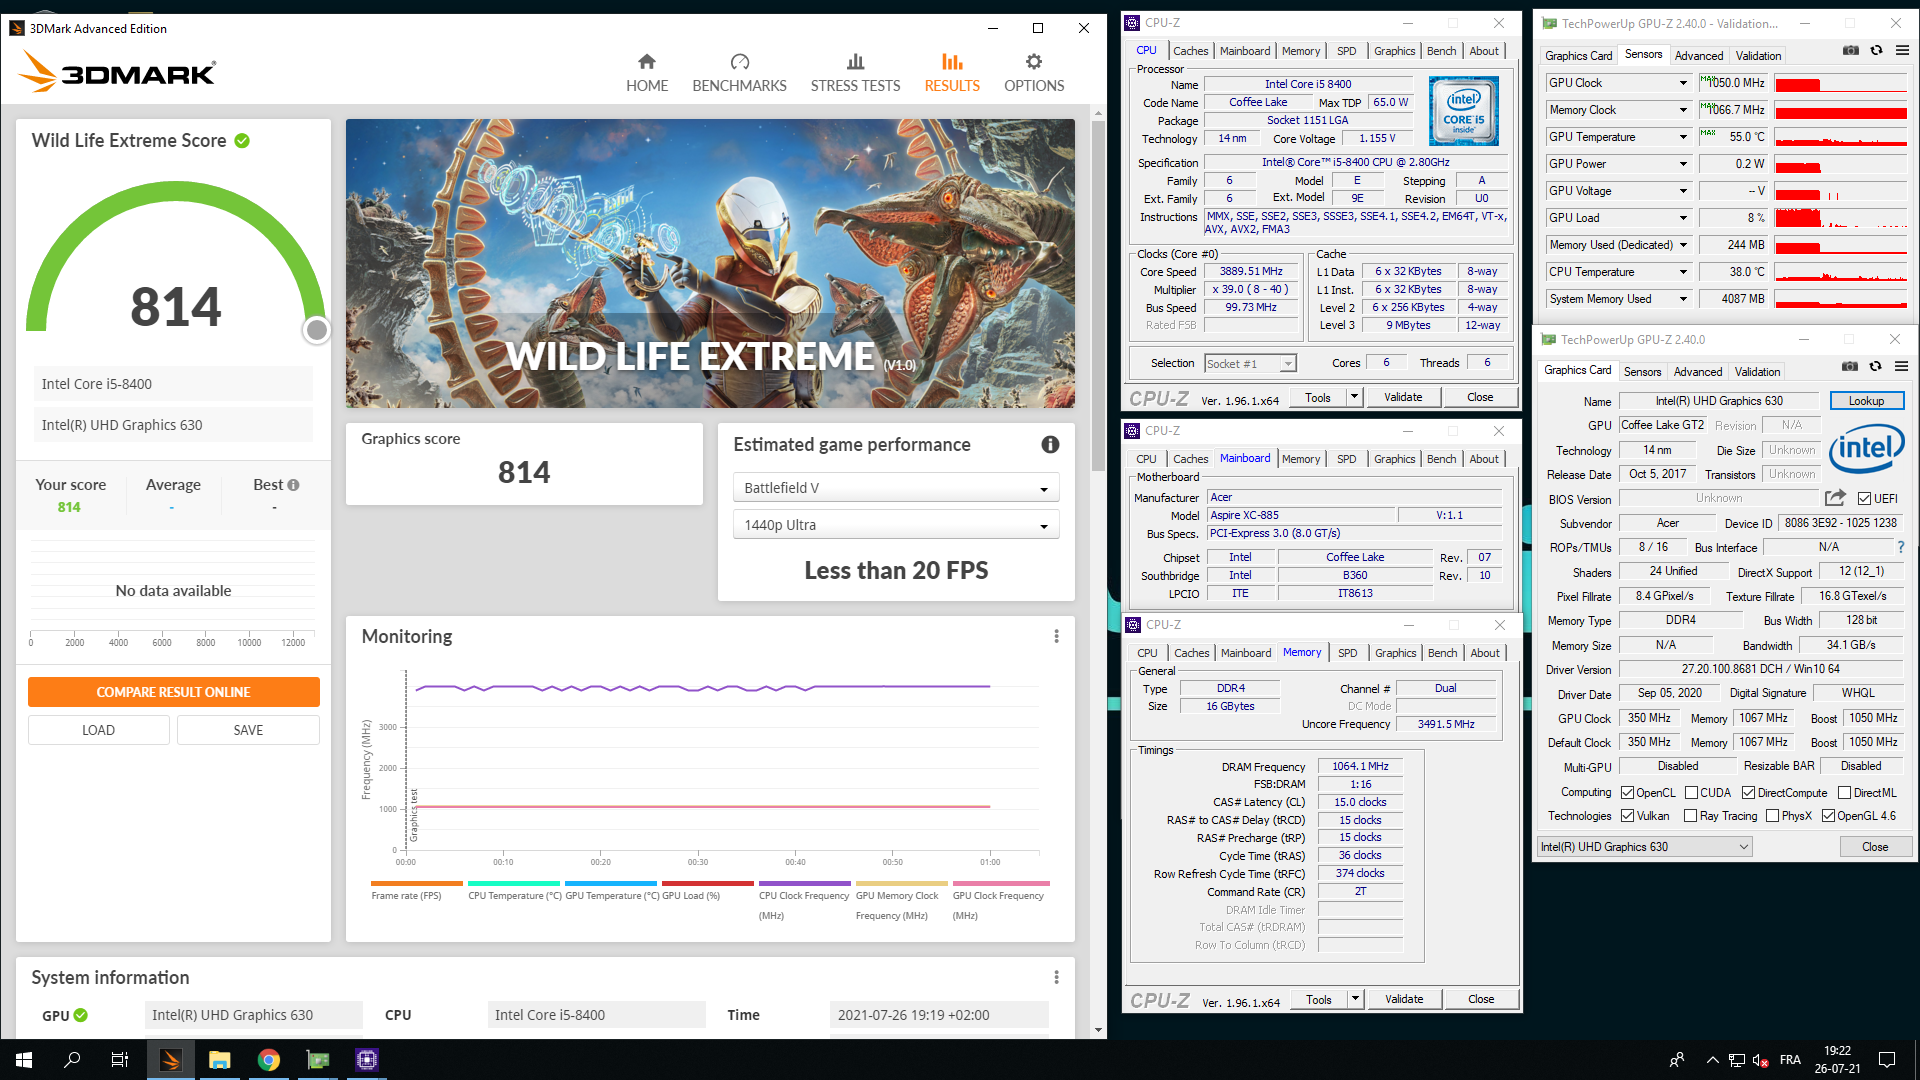This screenshot has height=1080, width=1920.
Task: Open the Stress Tests chart icon
Action: point(855,62)
